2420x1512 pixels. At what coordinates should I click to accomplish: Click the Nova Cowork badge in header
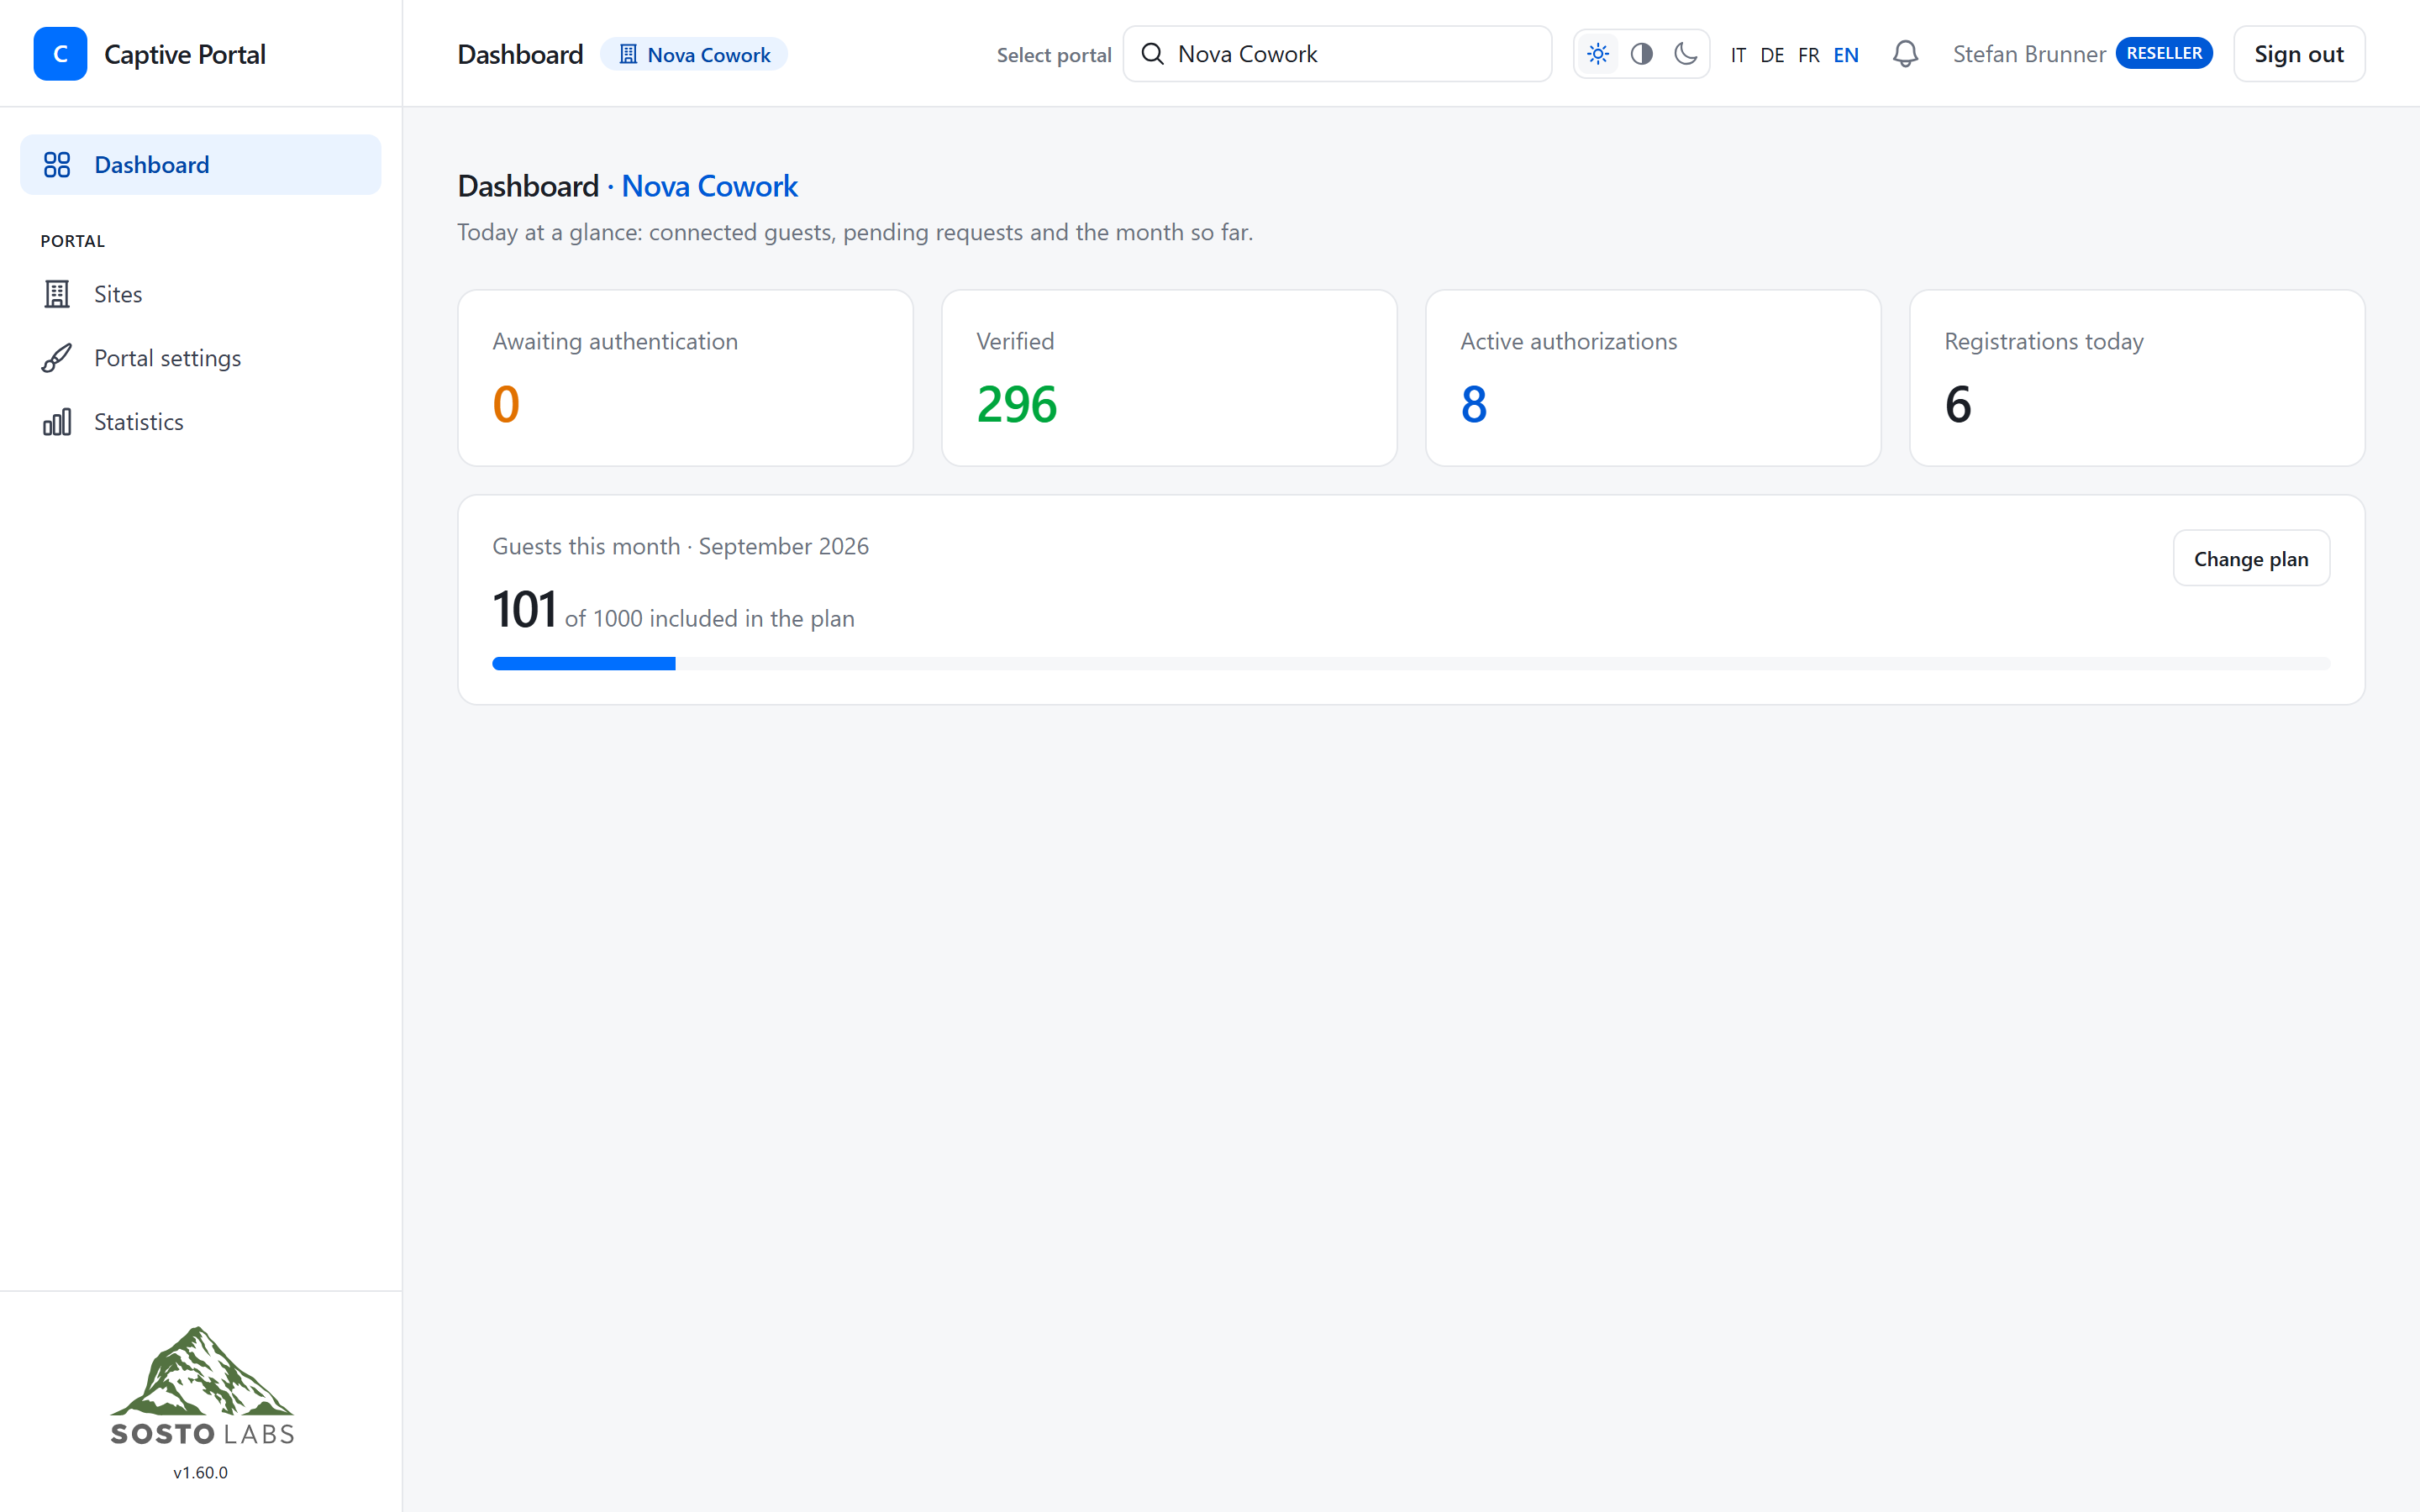(x=694, y=54)
